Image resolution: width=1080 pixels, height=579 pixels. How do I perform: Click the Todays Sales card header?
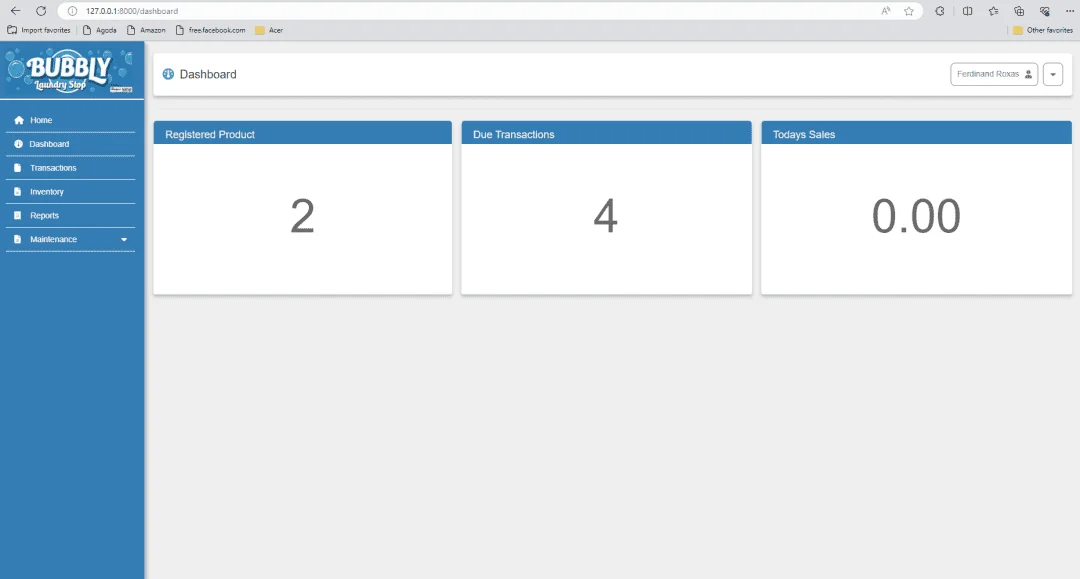(x=916, y=134)
